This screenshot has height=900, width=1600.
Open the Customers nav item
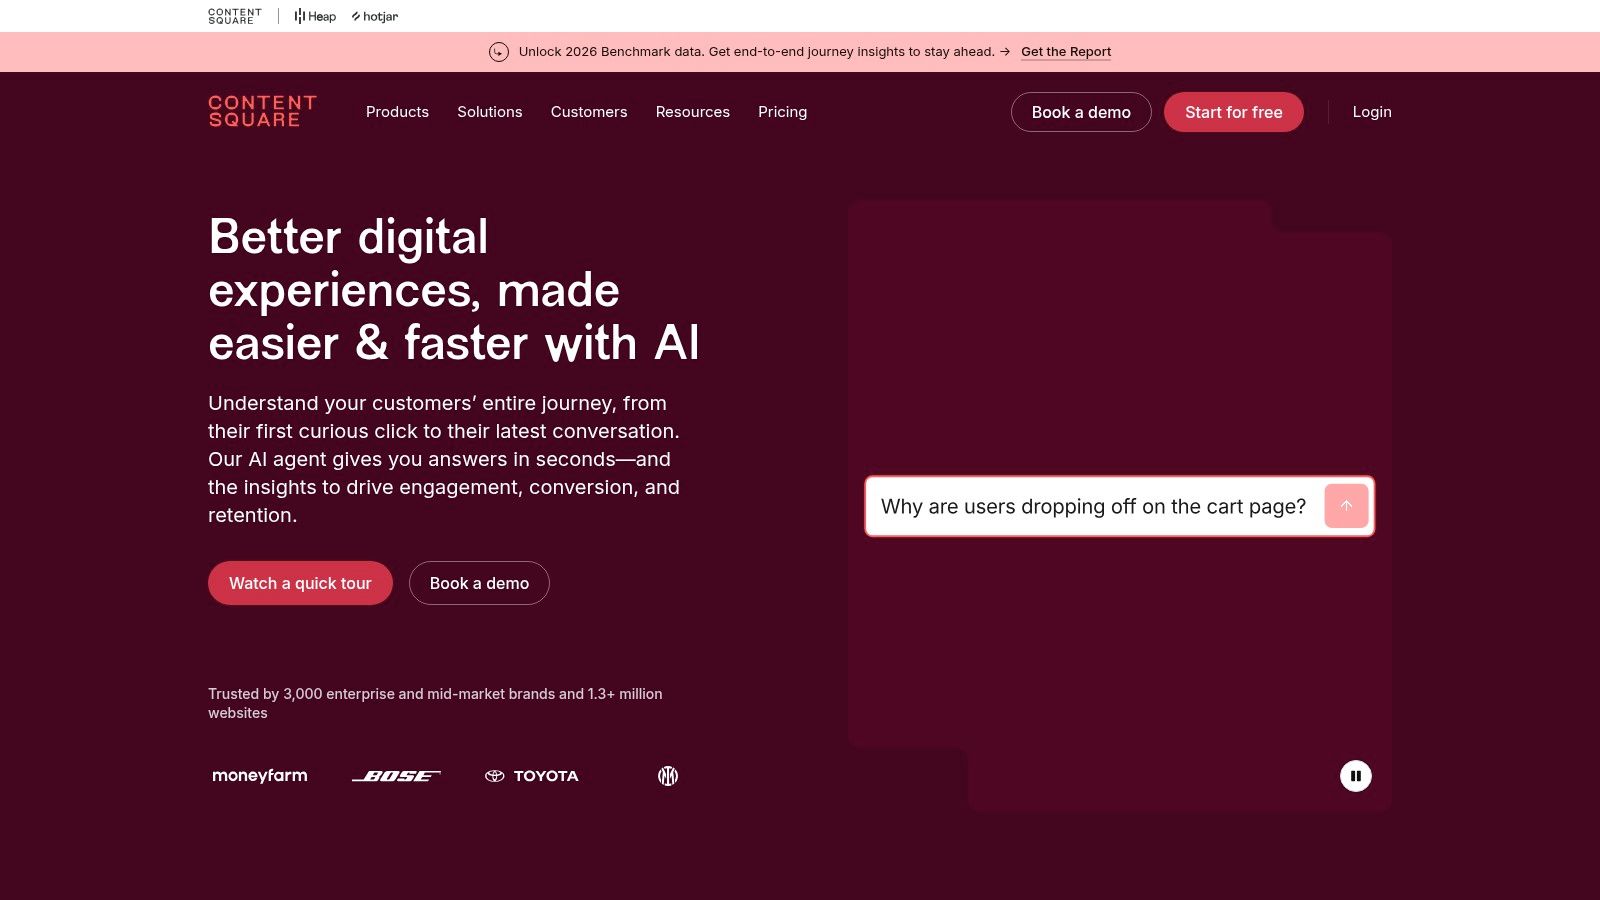589,112
